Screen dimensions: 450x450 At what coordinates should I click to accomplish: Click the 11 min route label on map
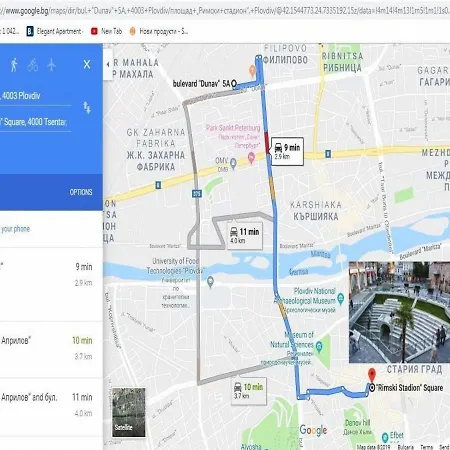(245, 236)
